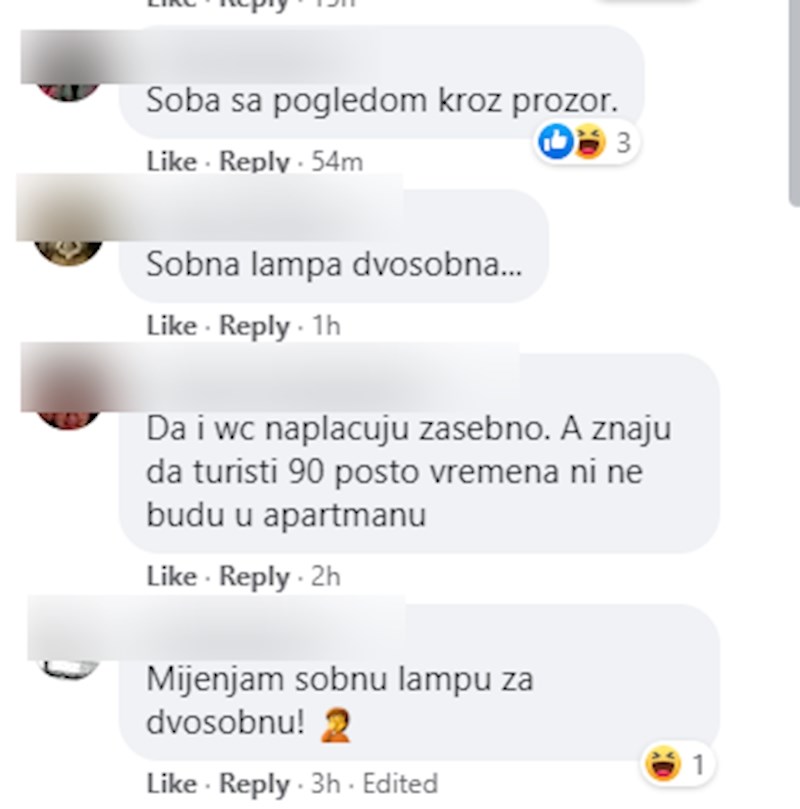Open the avatar beside the Sobna lampa dvosobna comment
The image size is (800, 809).
(x=68, y=253)
